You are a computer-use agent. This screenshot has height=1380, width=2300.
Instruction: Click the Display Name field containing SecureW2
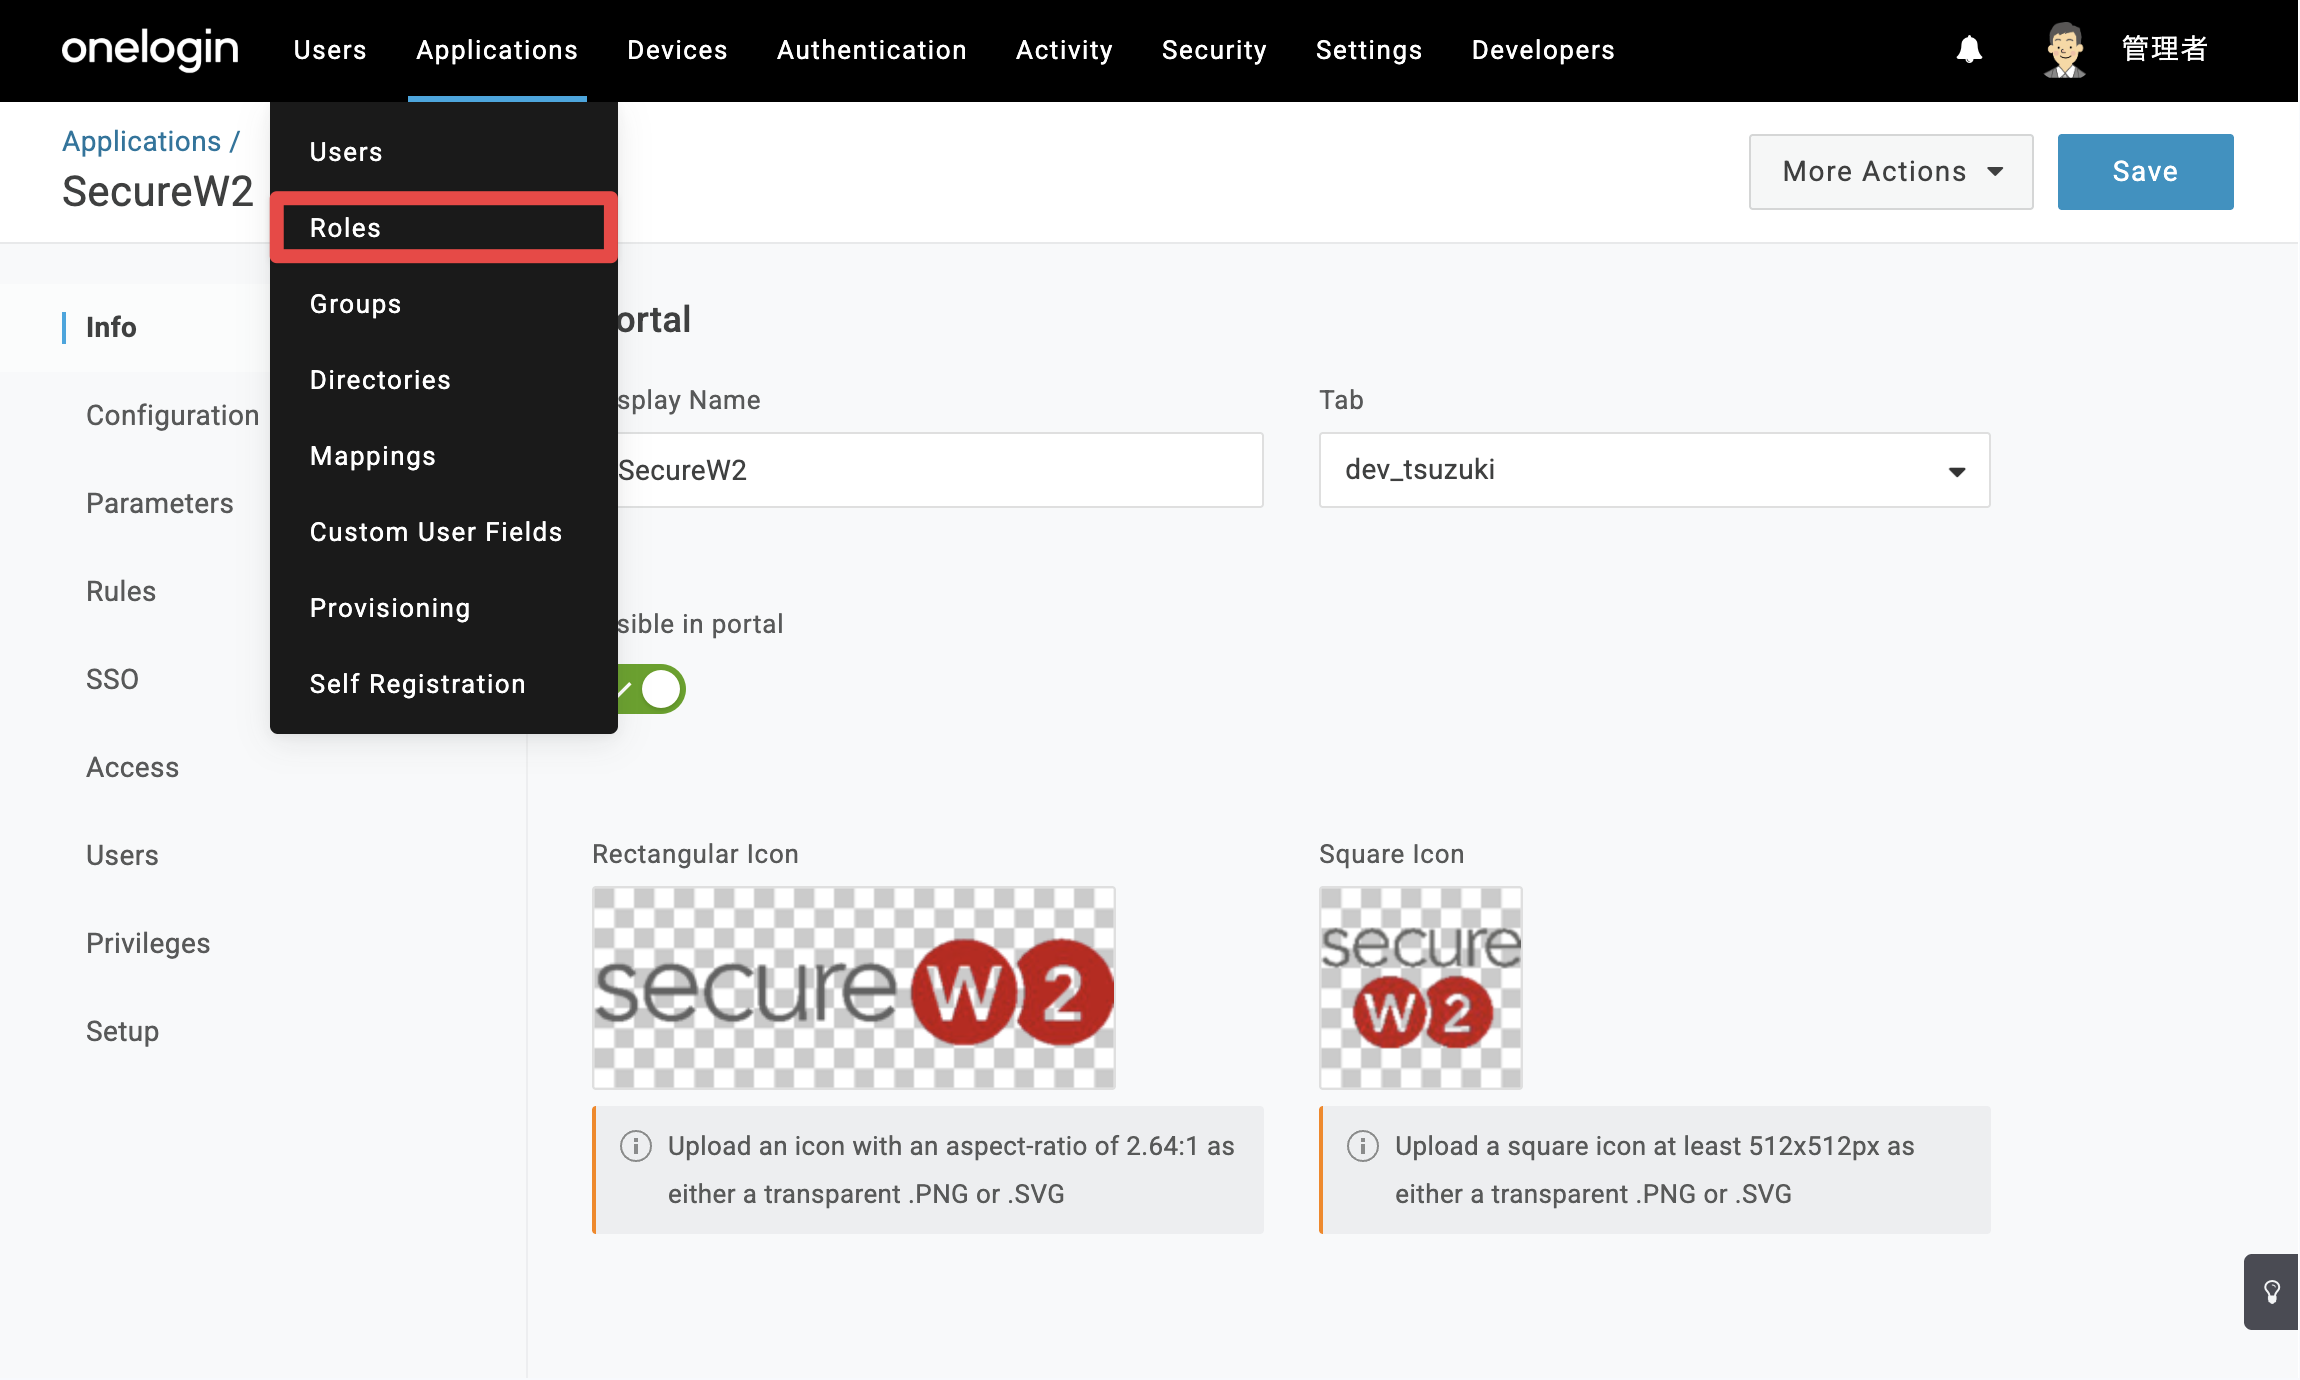(x=940, y=470)
